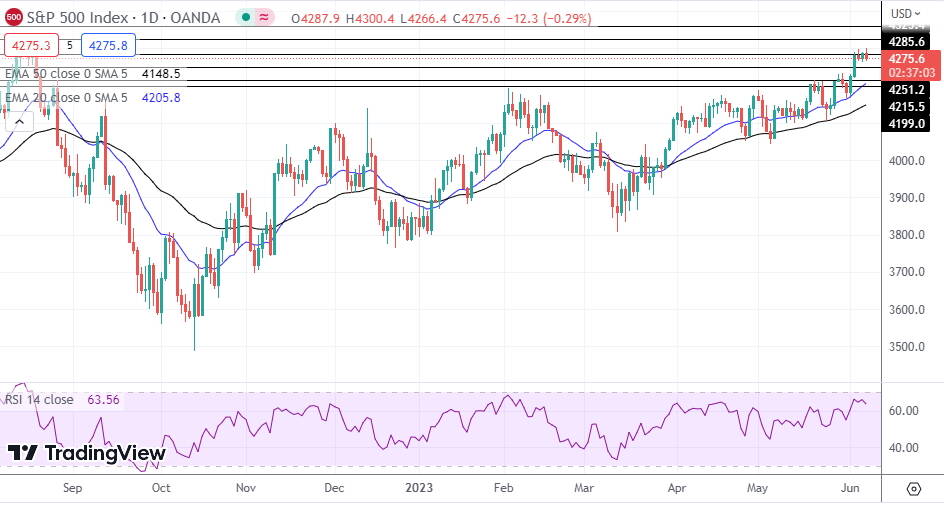Click the 4000.0 price axis label
Image resolution: width=944 pixels, height=506 pixels.
908,161
